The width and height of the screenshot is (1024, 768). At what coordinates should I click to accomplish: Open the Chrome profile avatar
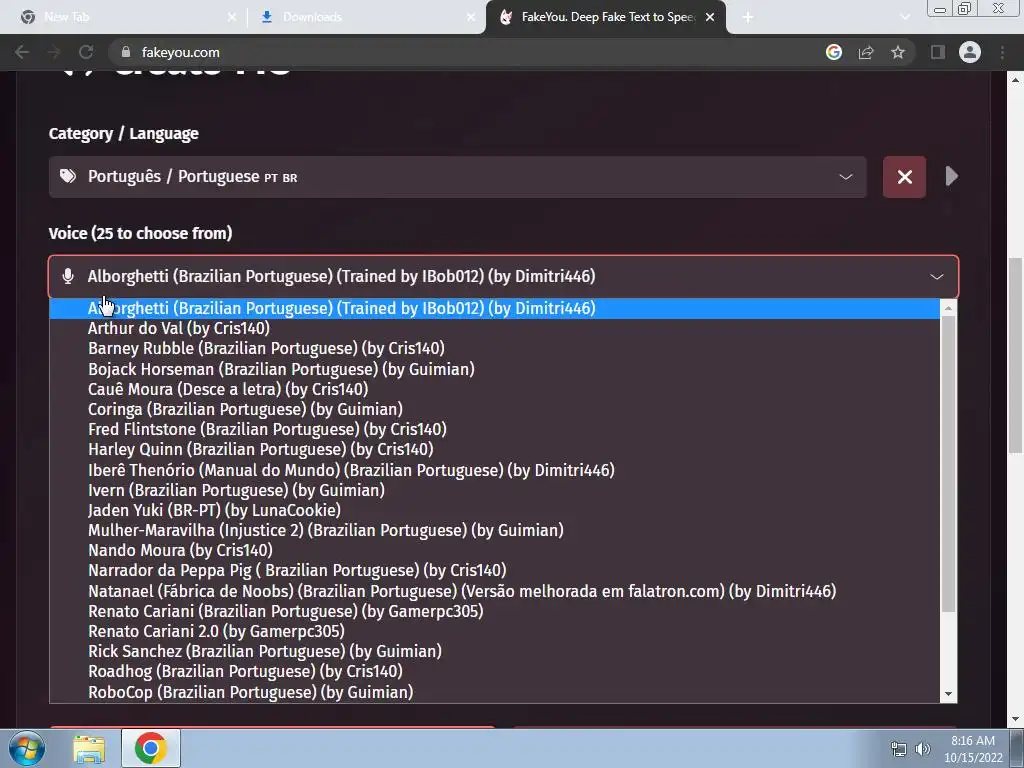[x=970, y=52]
